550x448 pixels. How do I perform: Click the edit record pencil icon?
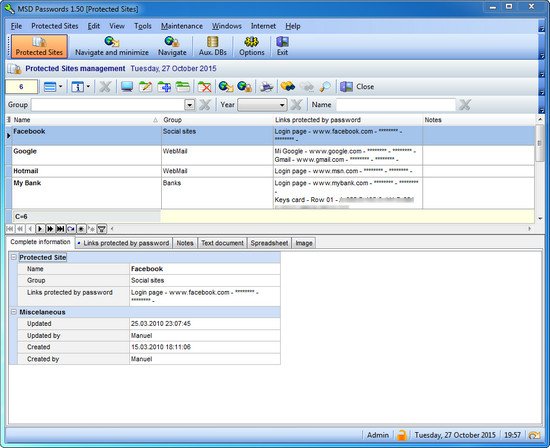tap(145, 87)
